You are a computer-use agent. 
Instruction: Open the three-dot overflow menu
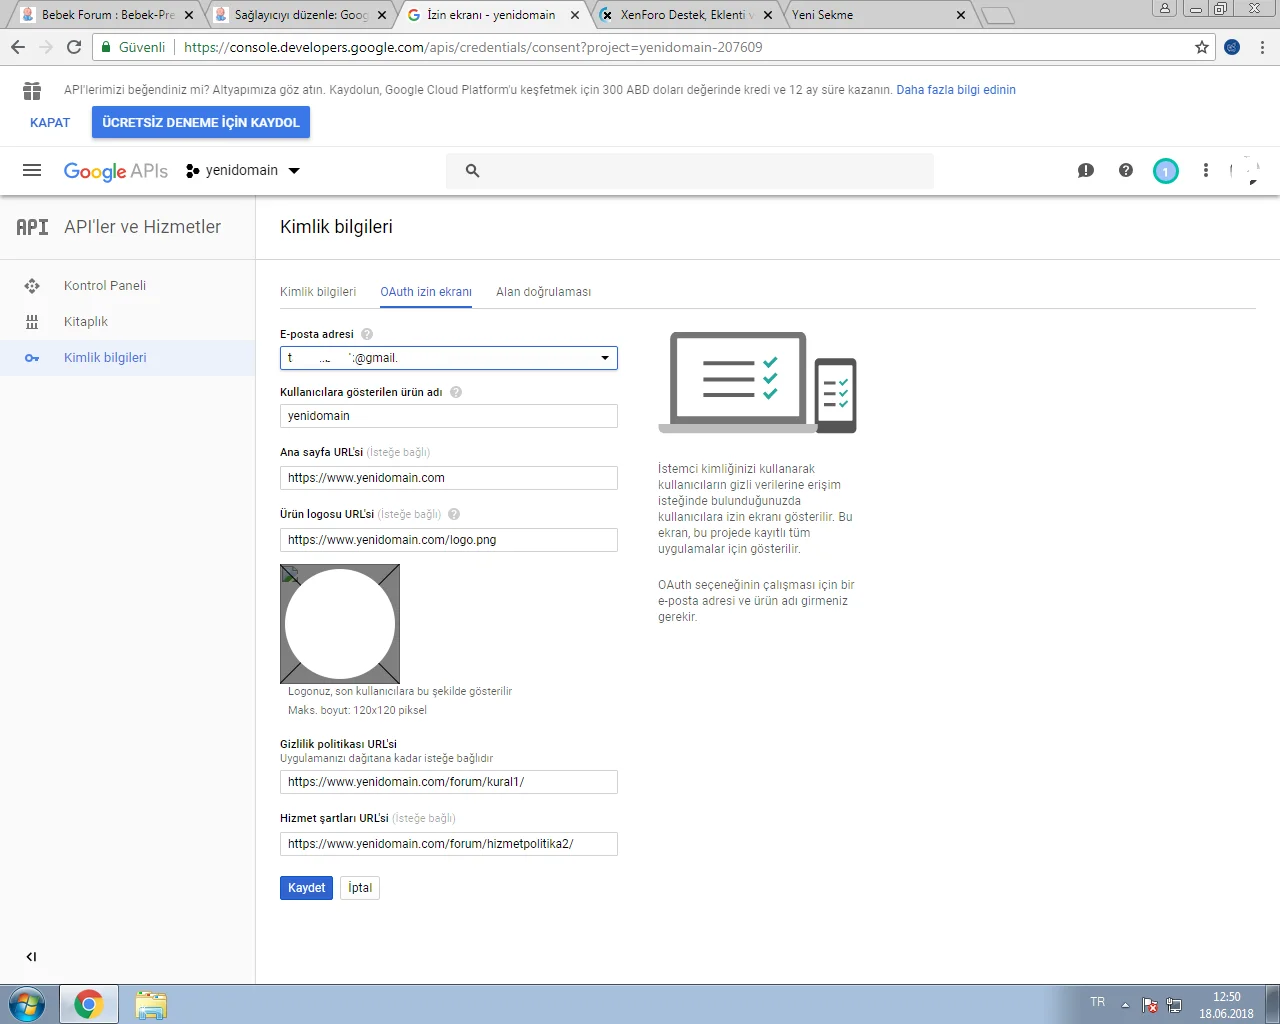1205,170
